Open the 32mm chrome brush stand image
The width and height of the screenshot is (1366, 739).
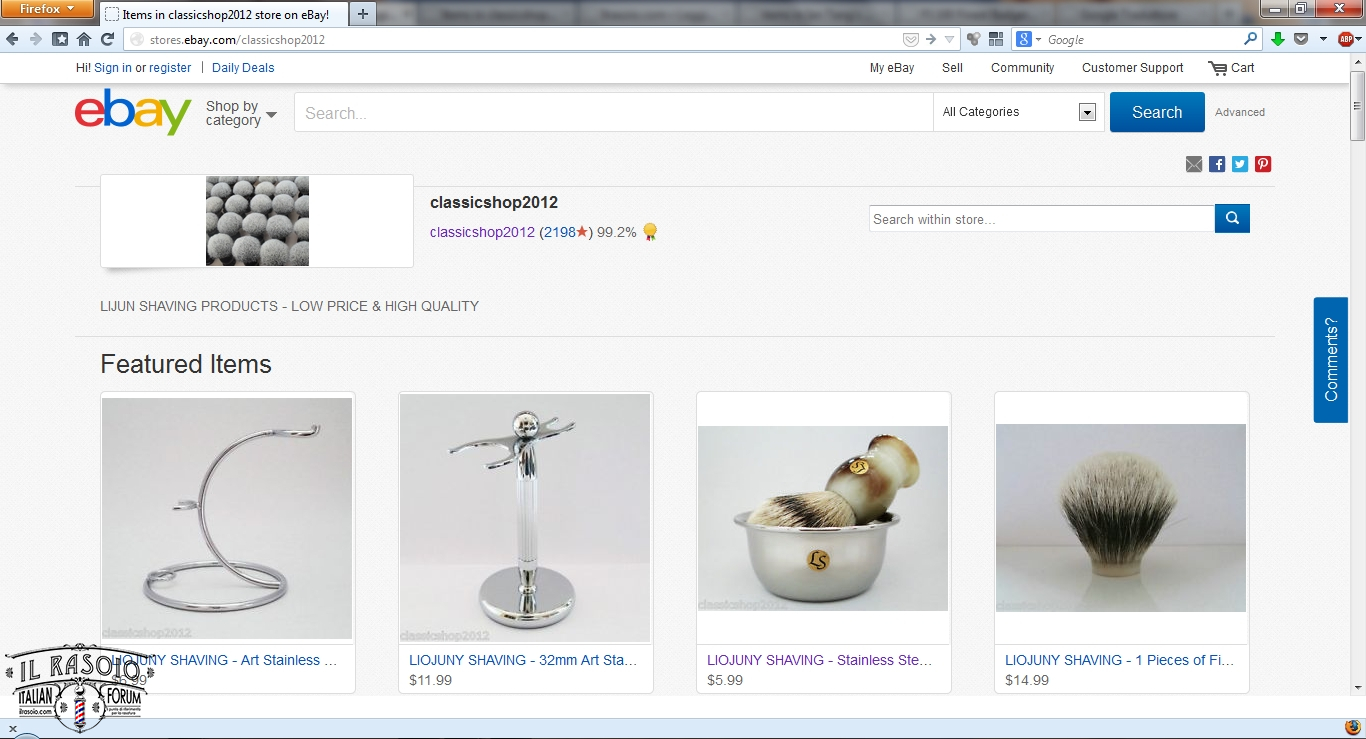coord(525,518)
